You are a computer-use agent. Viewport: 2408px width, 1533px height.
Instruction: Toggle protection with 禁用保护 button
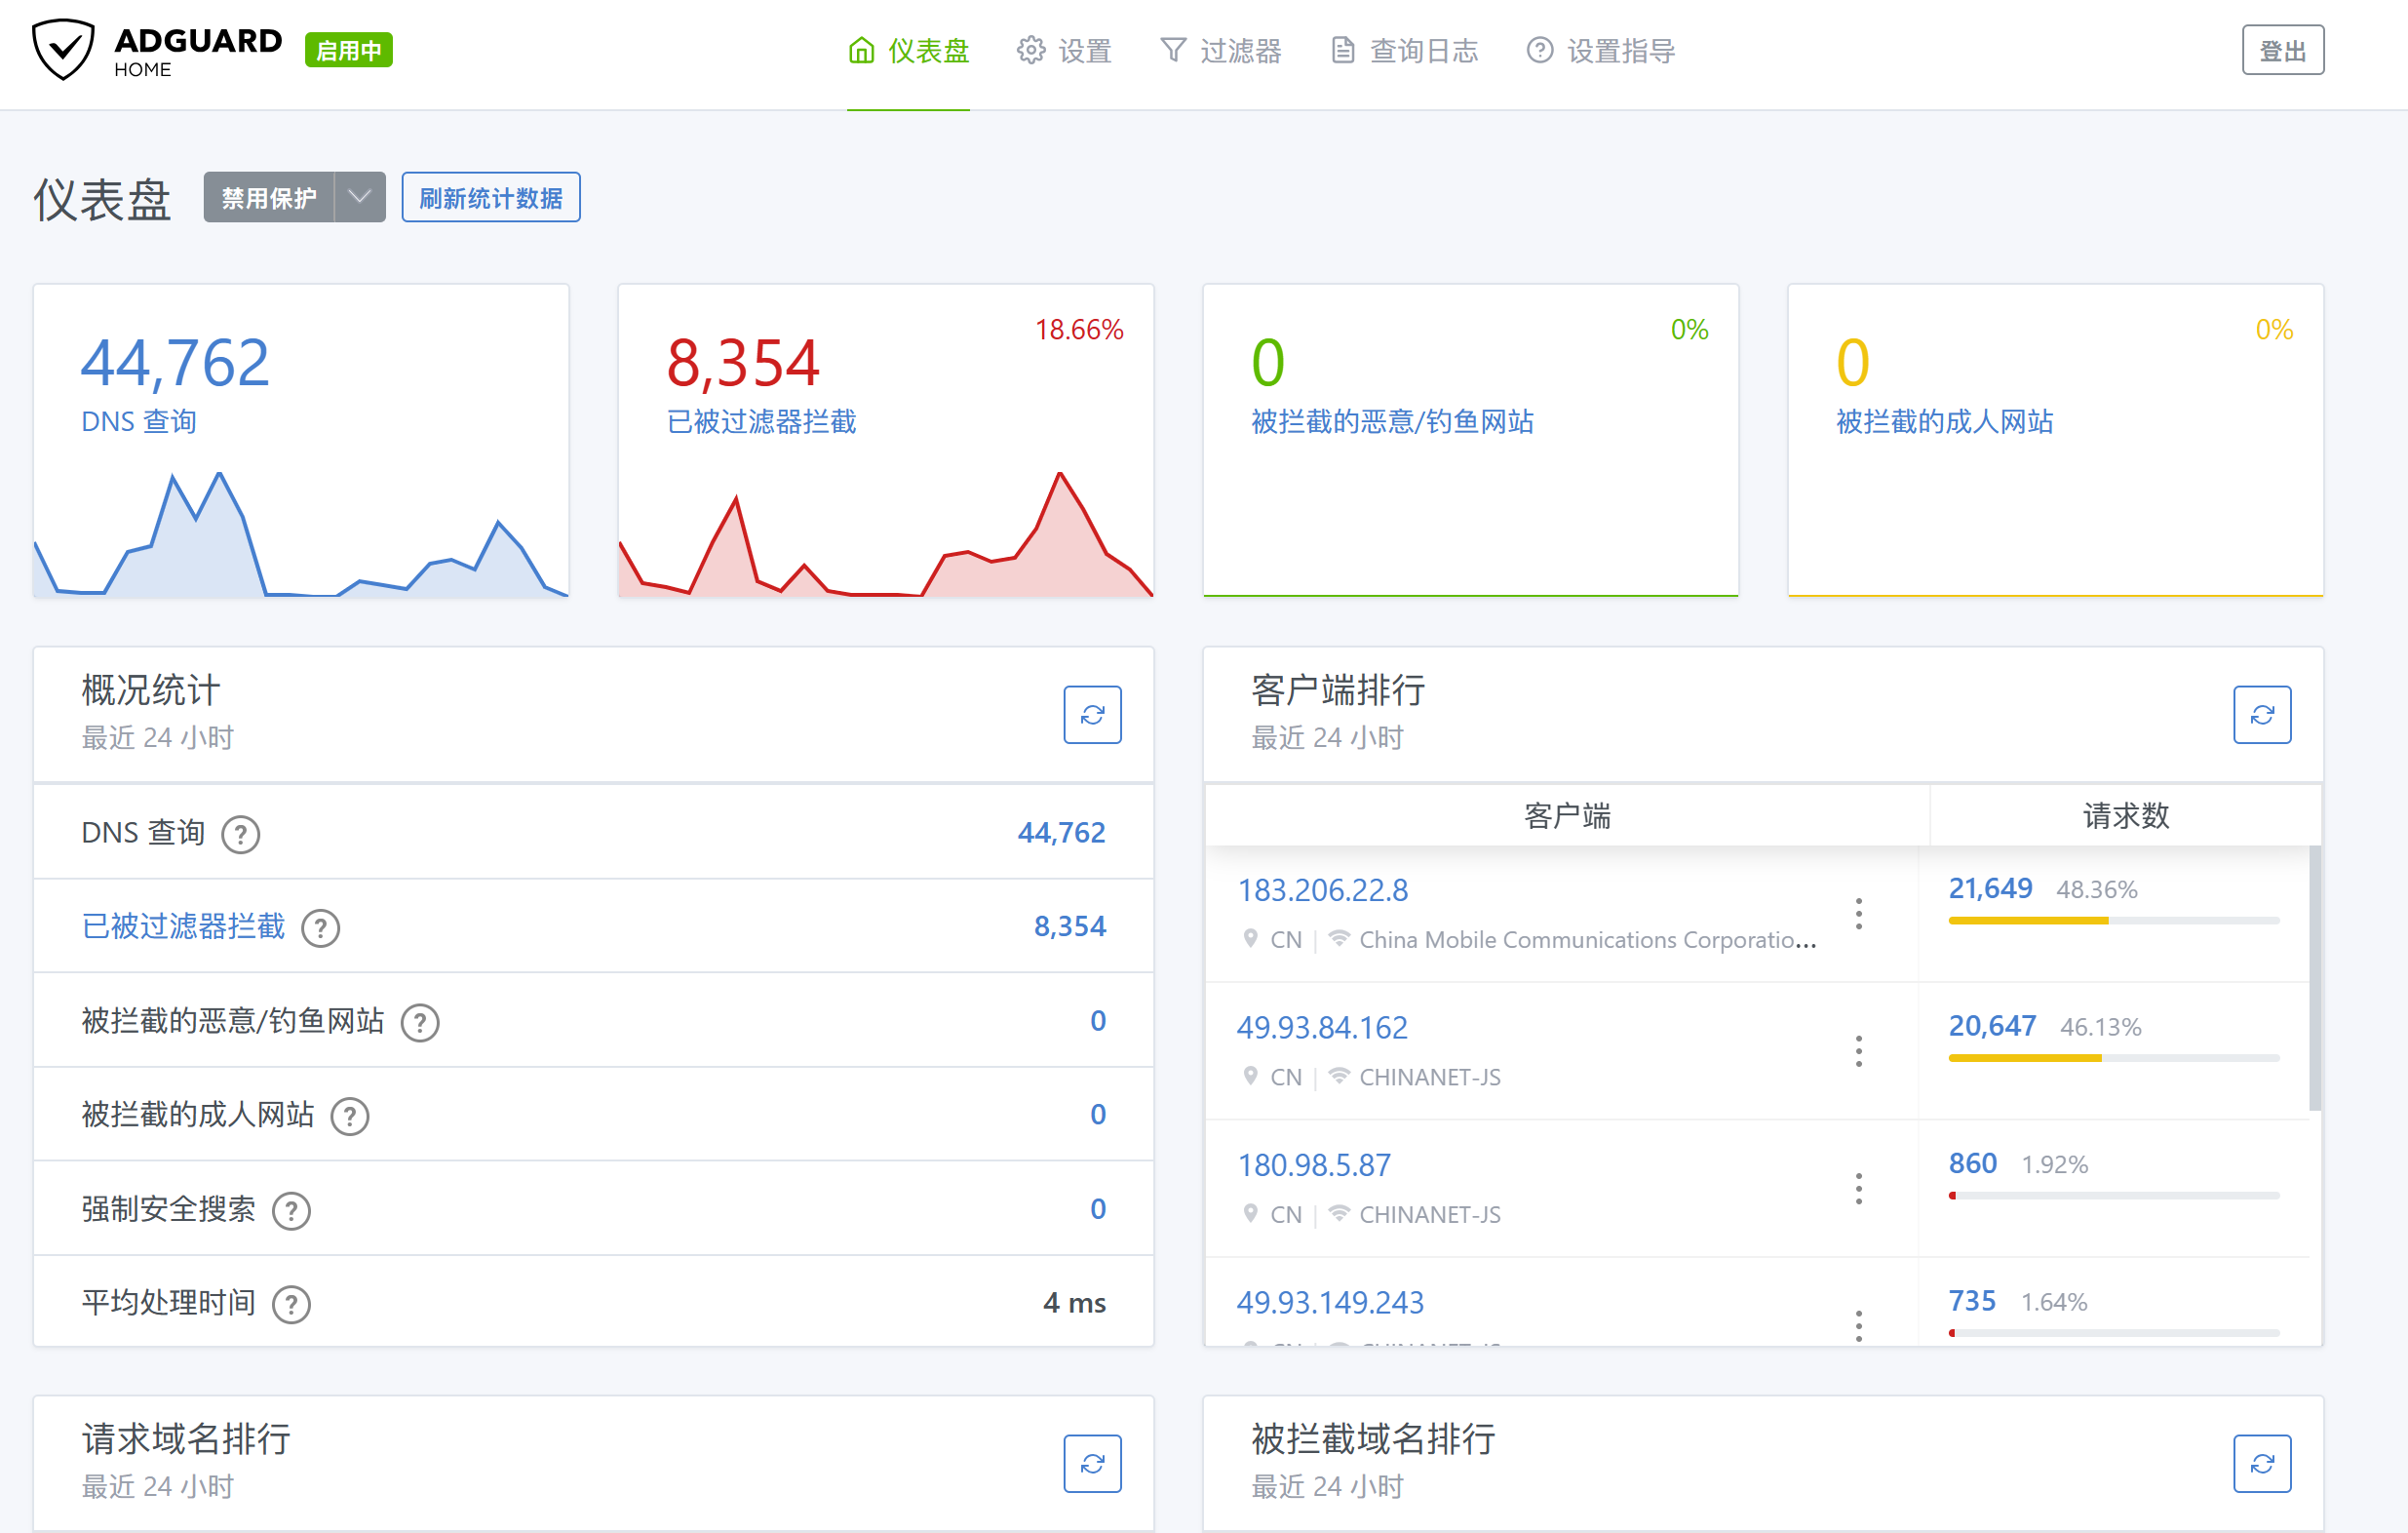tap(268, 197)
